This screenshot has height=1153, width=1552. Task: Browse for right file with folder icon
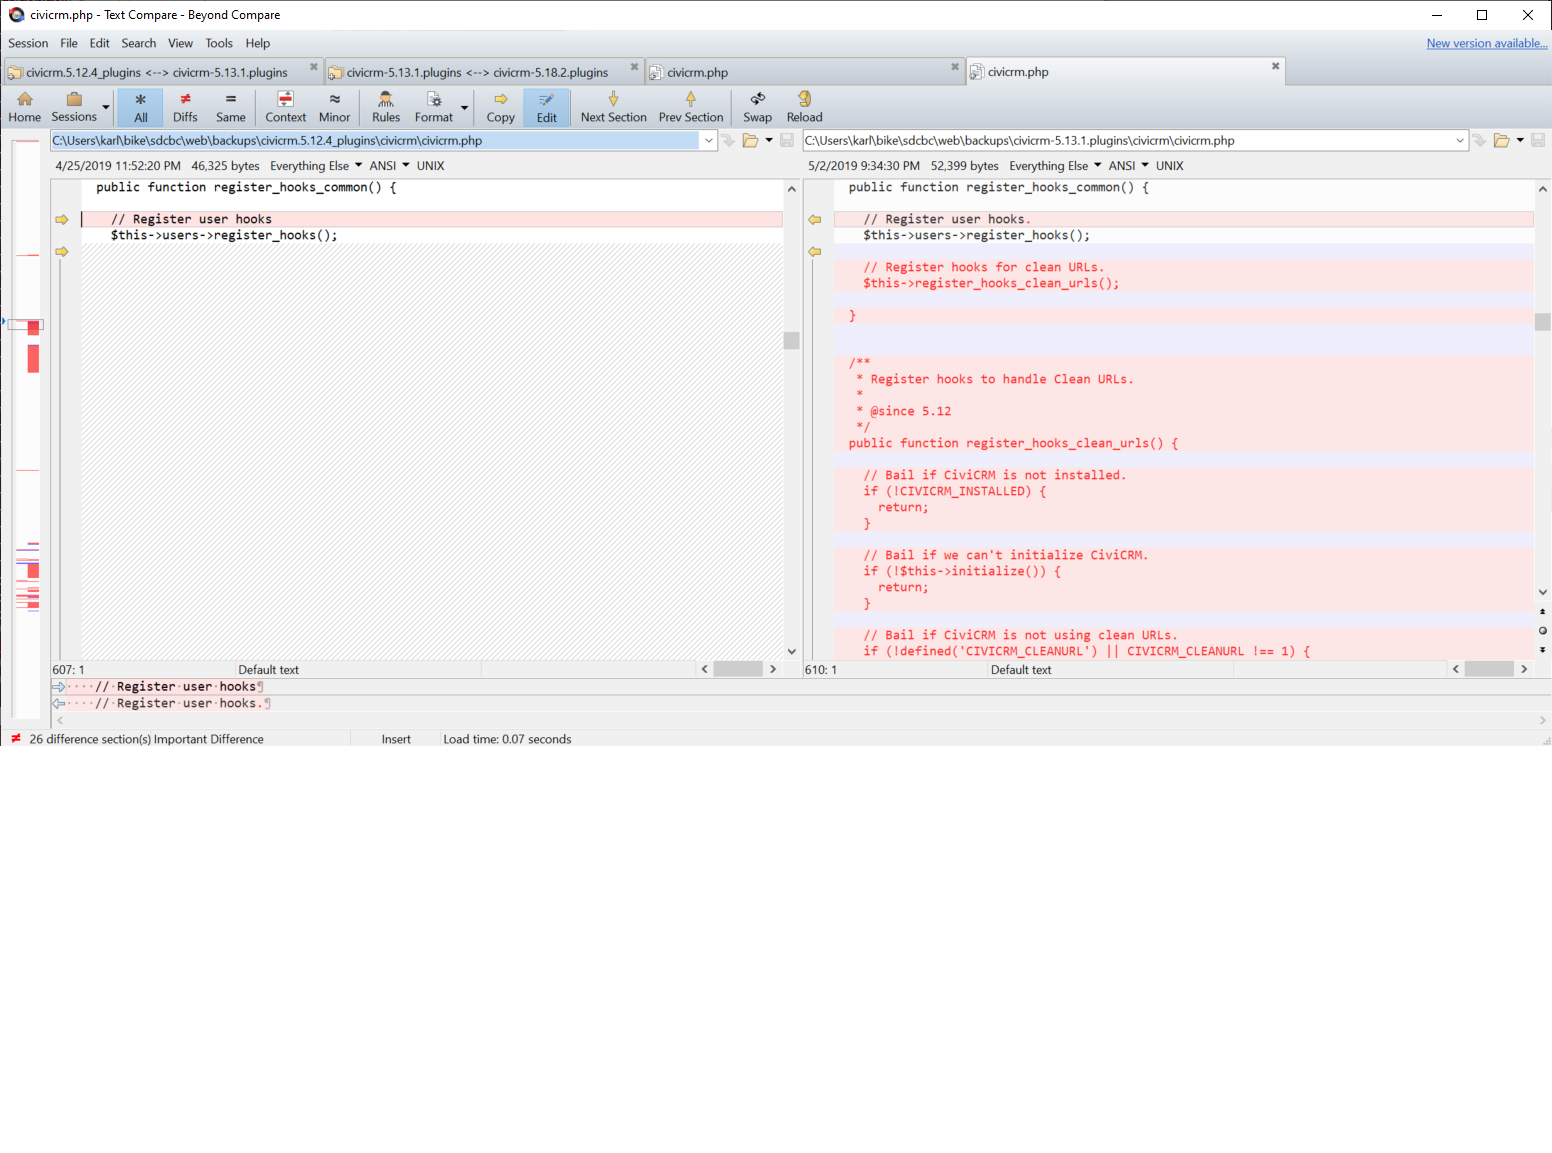point(1501,140)
